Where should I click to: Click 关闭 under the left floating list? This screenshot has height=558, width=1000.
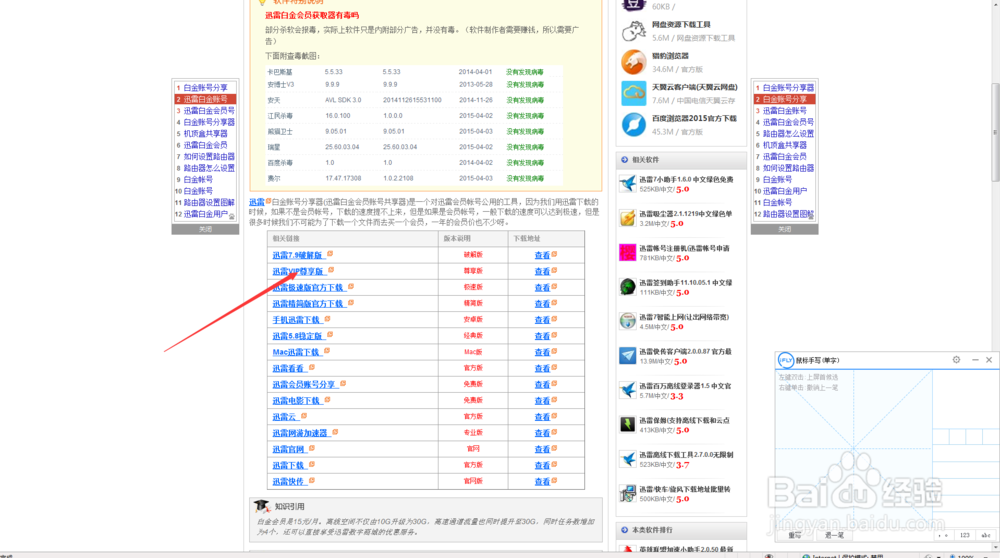pos(205,229)
